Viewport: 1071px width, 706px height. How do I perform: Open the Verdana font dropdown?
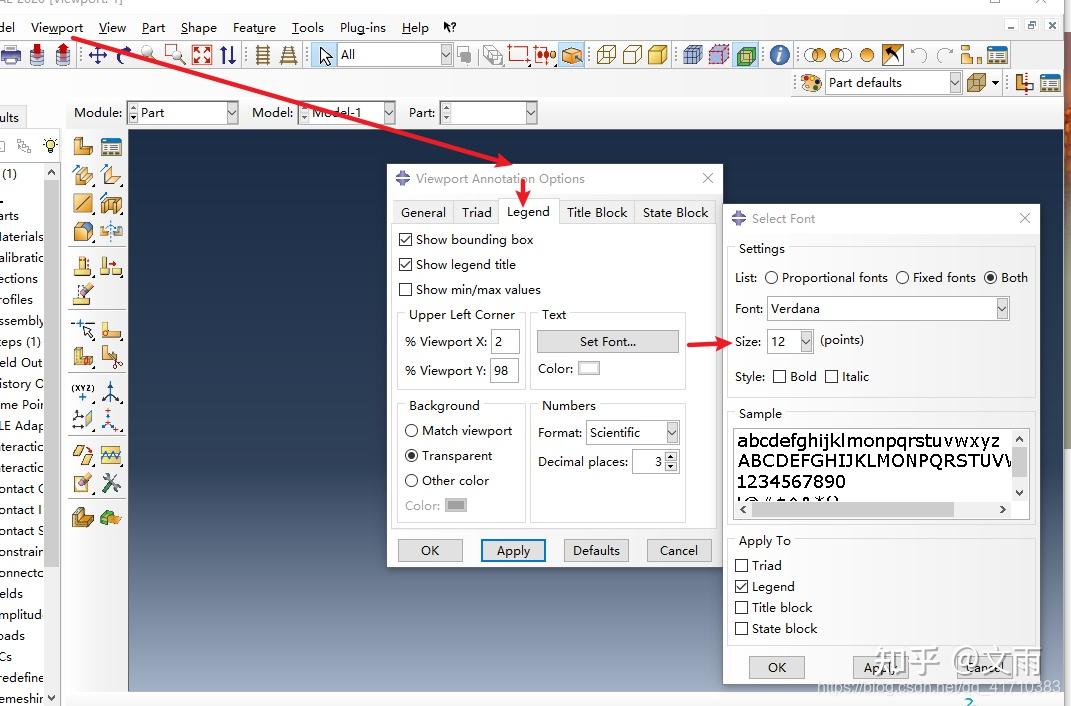pos(1002,308)
